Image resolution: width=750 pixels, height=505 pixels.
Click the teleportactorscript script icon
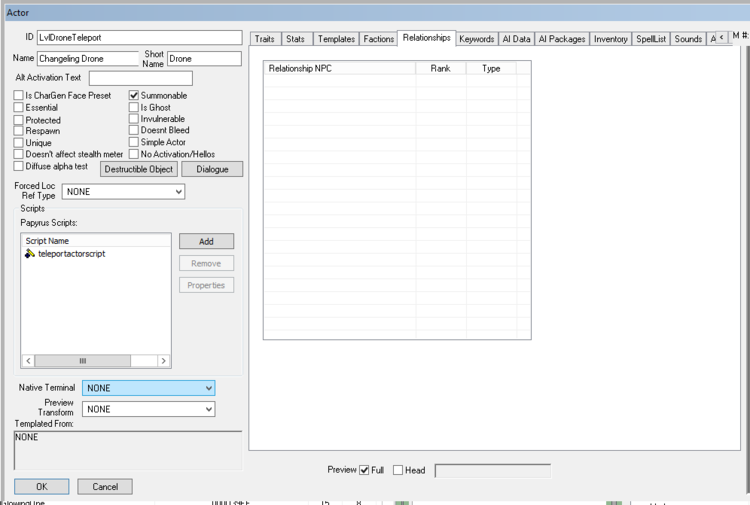coord(30,254)
